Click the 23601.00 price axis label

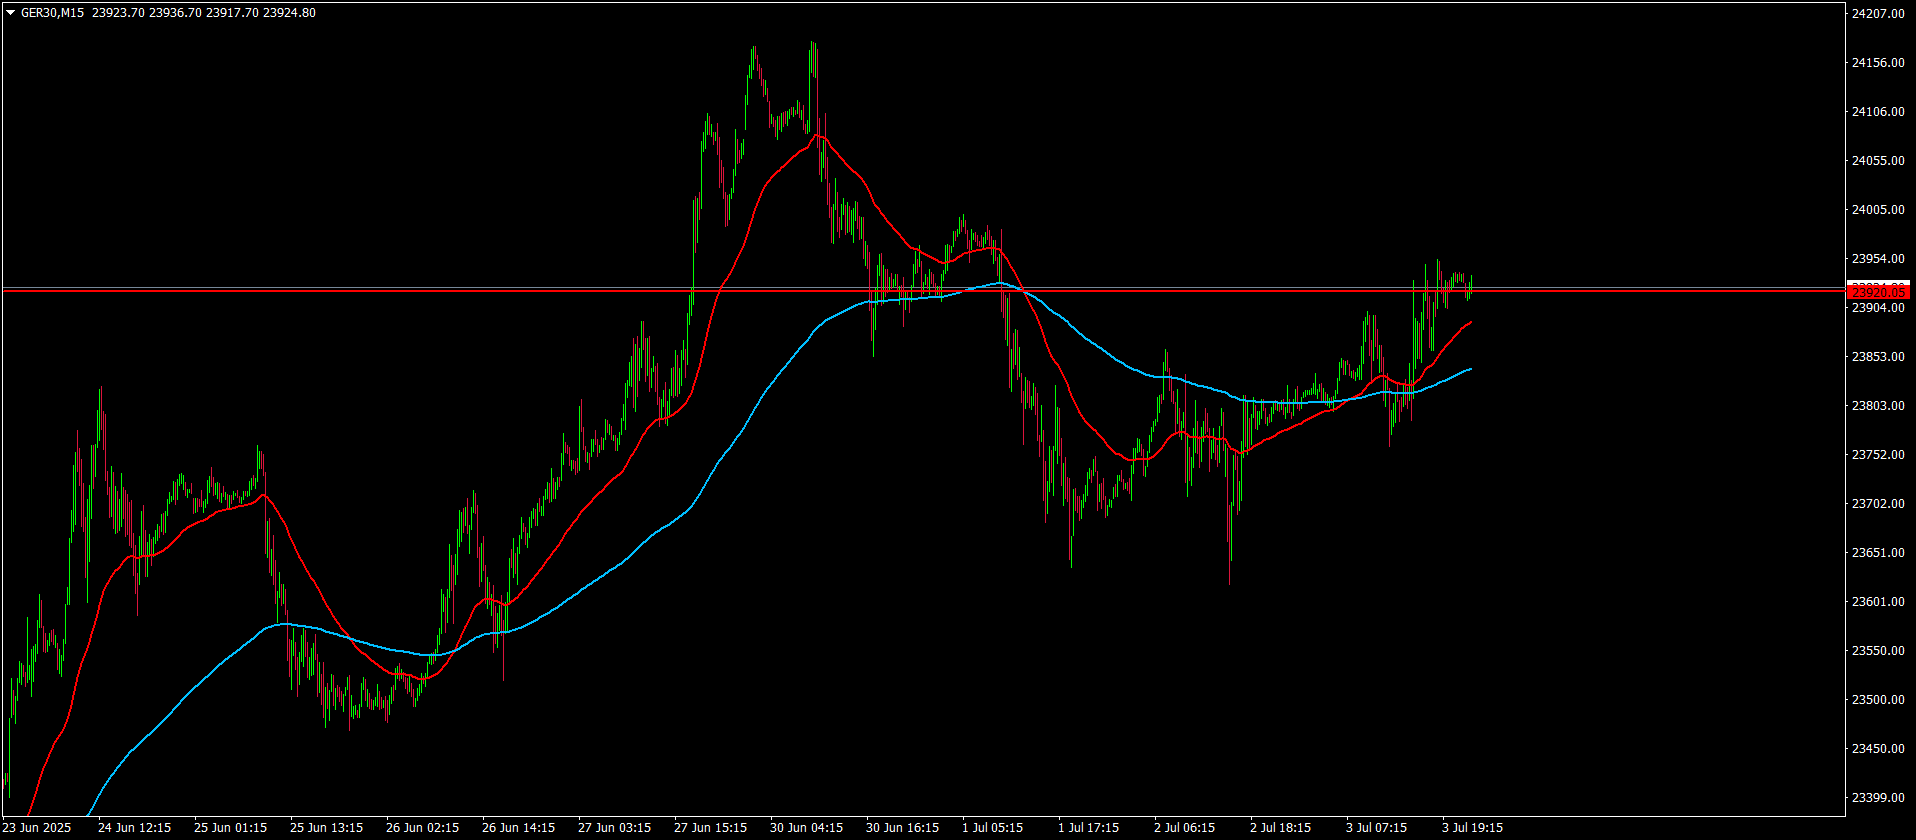click(x=1877, y=601)
